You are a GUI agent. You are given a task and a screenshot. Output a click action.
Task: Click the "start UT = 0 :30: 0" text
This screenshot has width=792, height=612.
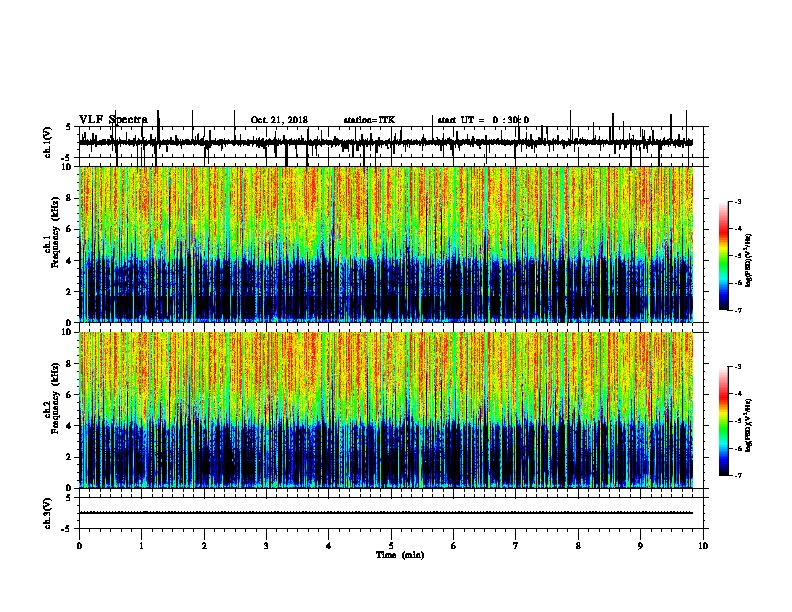coord(483,120)
